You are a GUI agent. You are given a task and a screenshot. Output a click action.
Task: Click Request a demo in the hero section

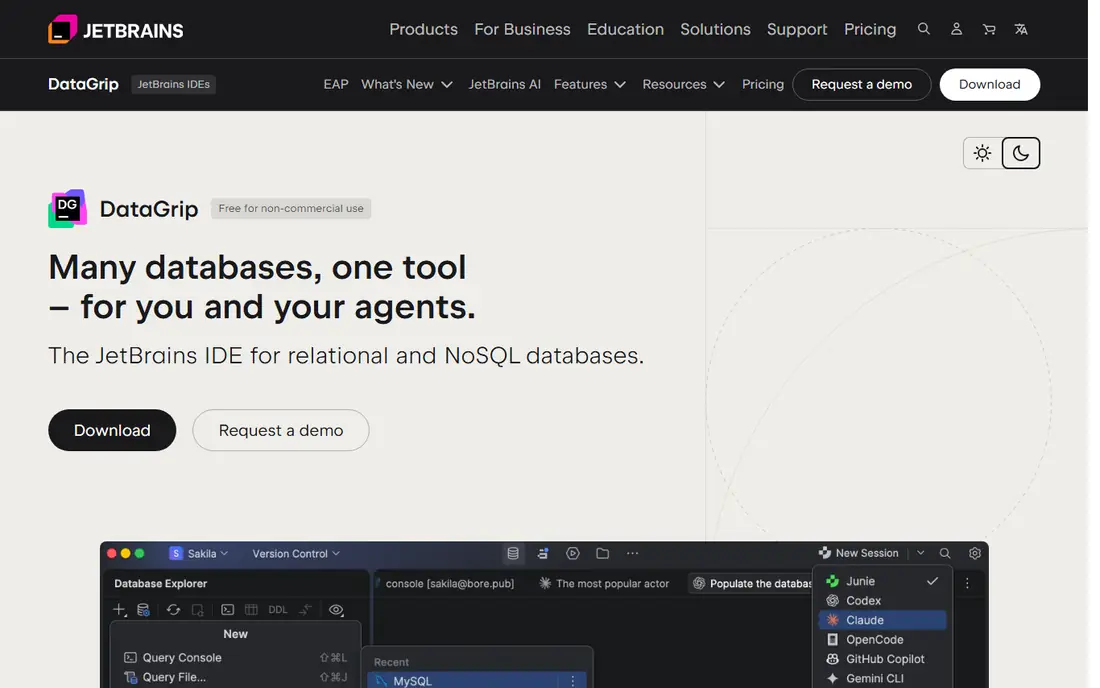[x=281, y=430]
